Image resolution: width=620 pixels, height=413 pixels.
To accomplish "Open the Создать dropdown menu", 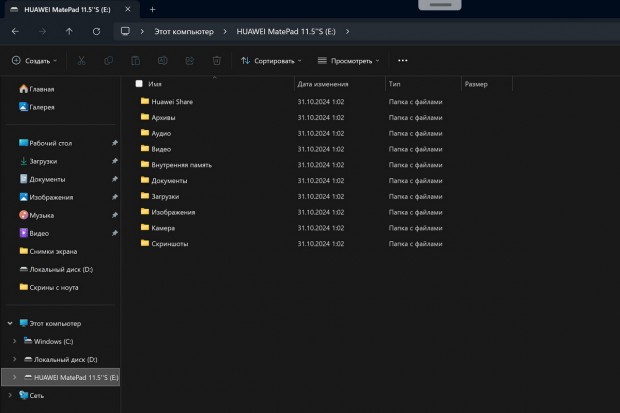I will click(34, 61).
